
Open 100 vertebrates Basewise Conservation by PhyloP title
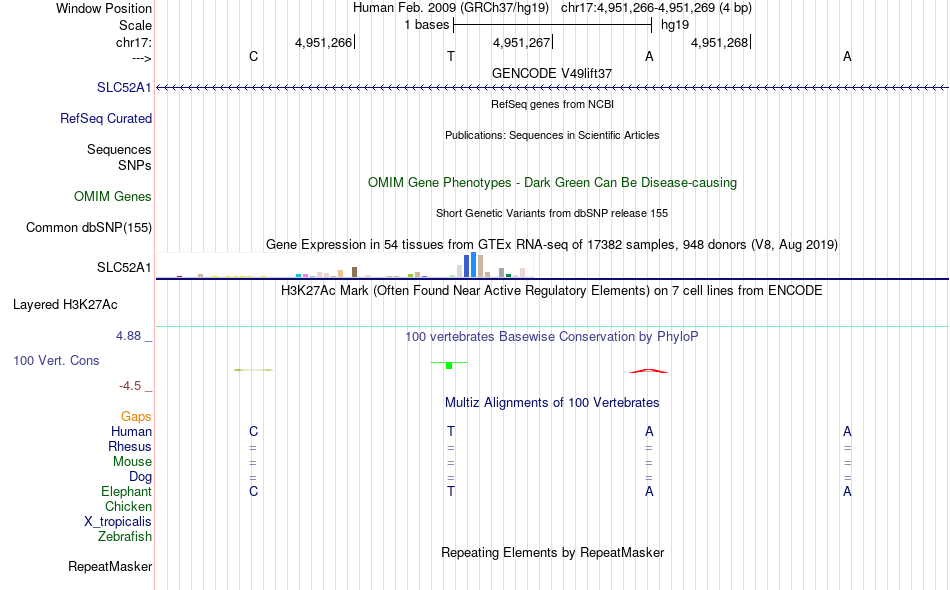click(552, 337)
